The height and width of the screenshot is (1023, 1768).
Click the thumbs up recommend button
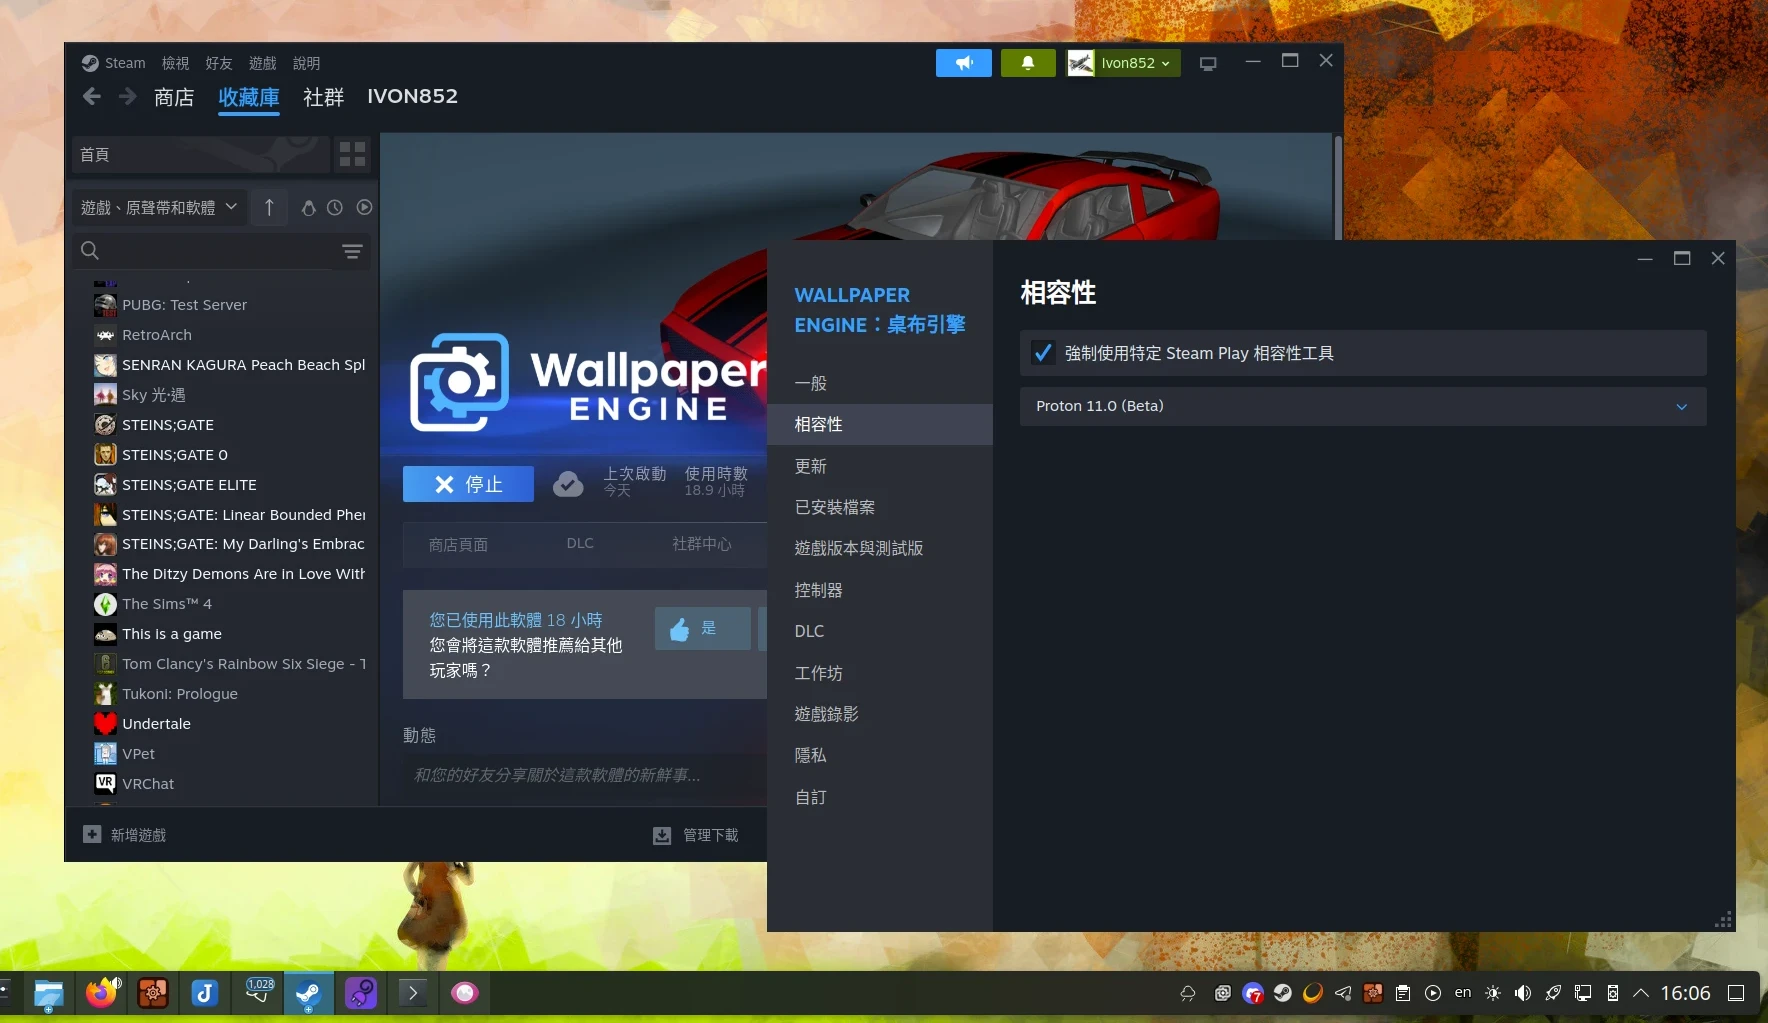(x=702, y=628)
